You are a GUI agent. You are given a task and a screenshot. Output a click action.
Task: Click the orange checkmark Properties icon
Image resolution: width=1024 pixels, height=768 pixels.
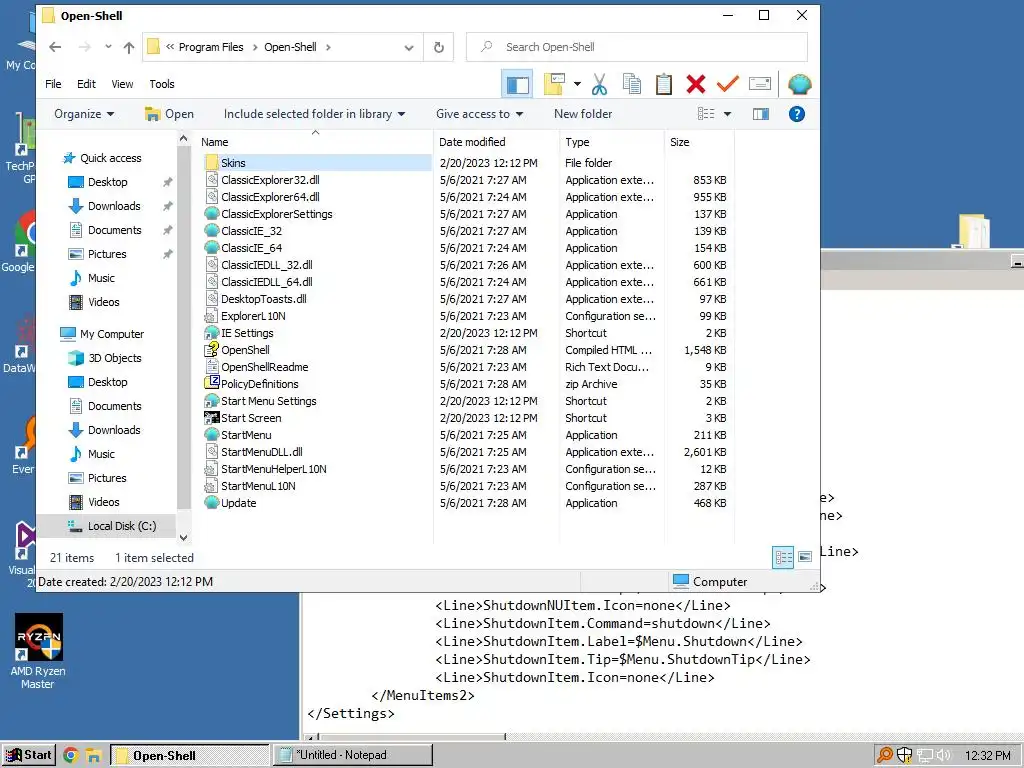tap(728, 84)
